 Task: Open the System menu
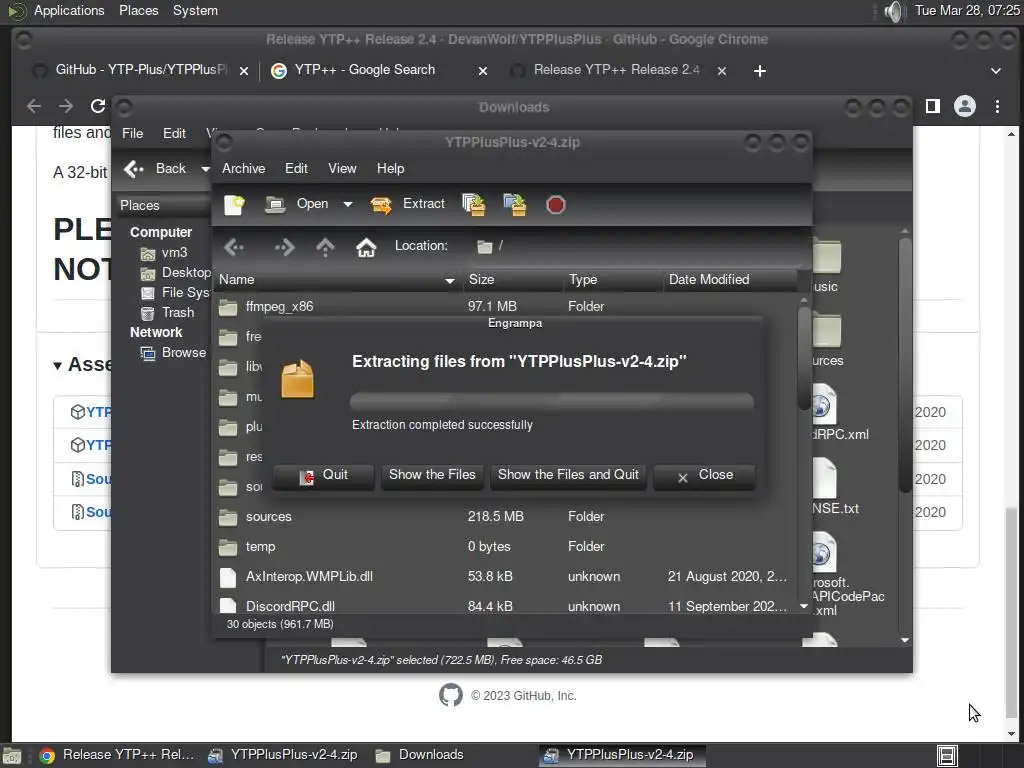pyautogui.click(x=195, y=10)
